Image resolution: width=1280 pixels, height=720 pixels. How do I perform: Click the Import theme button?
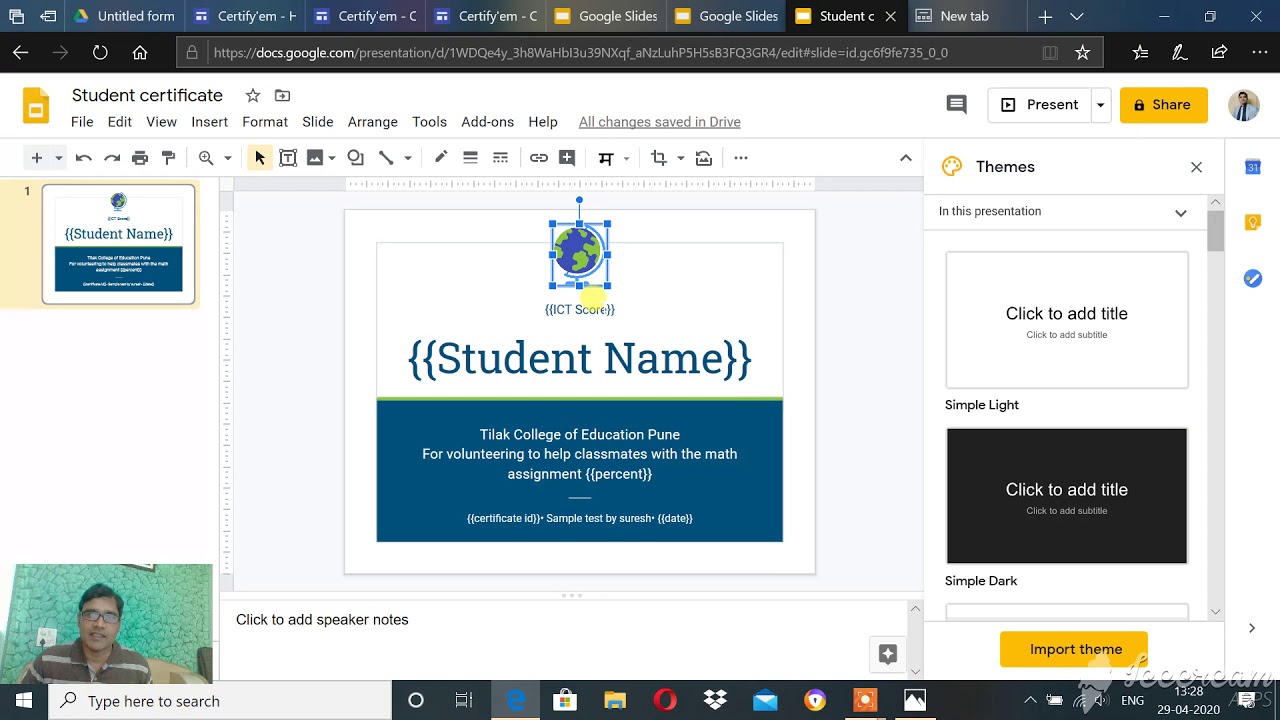[1075, 649]
